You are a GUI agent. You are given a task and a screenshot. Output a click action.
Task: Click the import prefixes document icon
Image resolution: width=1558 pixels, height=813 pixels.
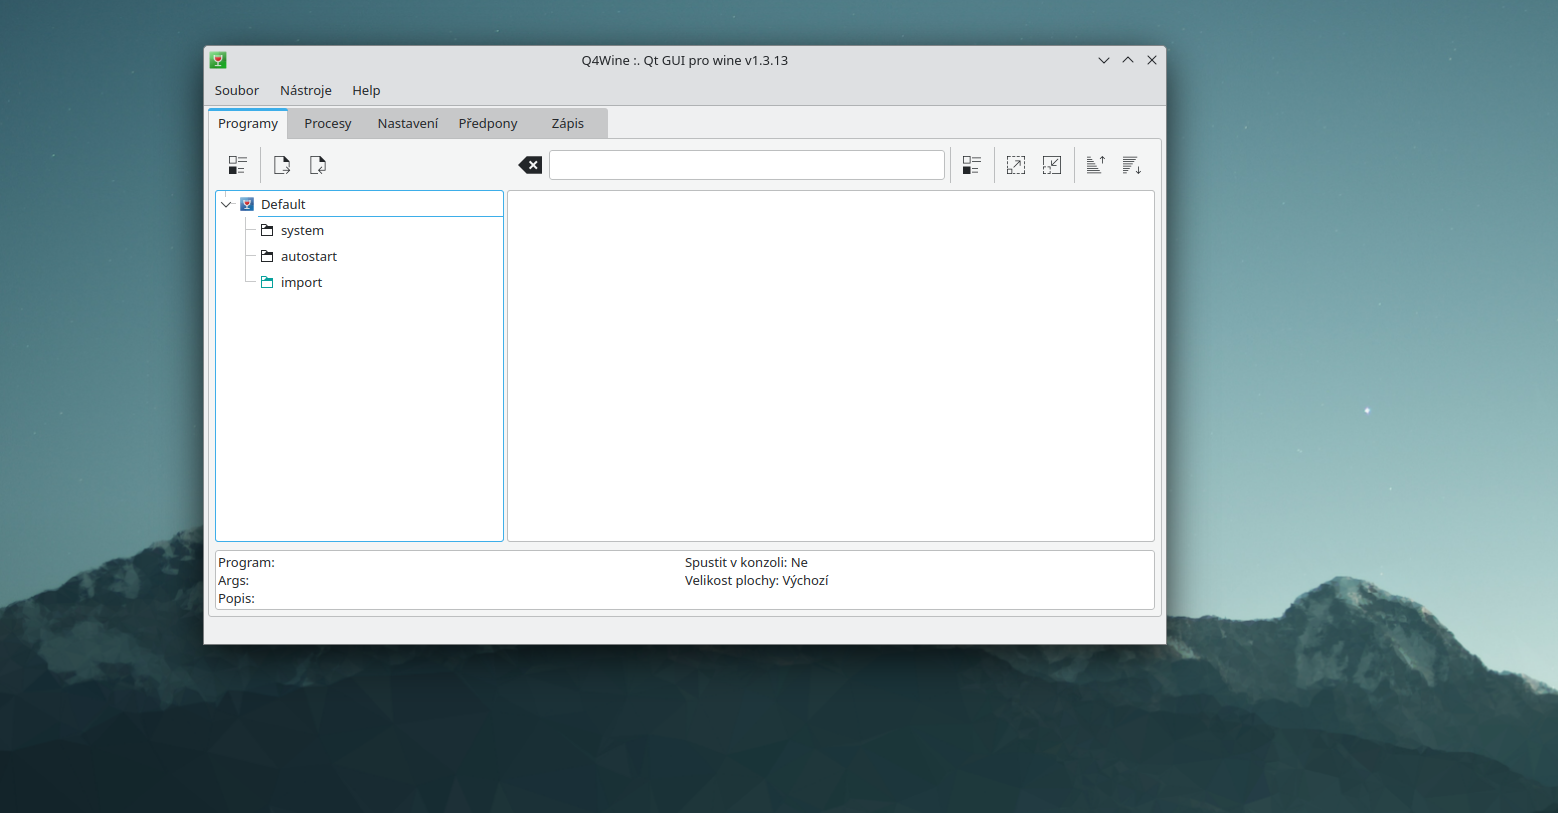[318, 165]
